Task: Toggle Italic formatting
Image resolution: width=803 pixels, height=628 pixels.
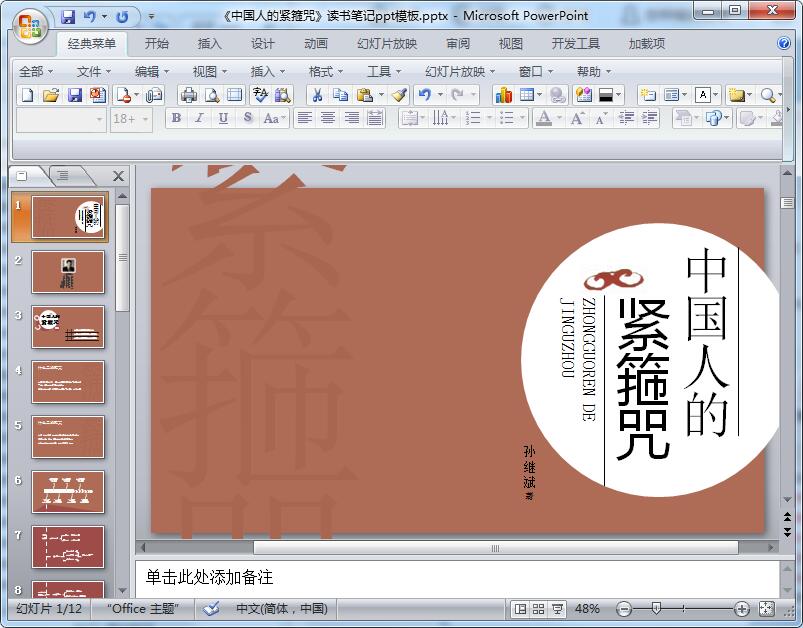Action: coord(200,118)
